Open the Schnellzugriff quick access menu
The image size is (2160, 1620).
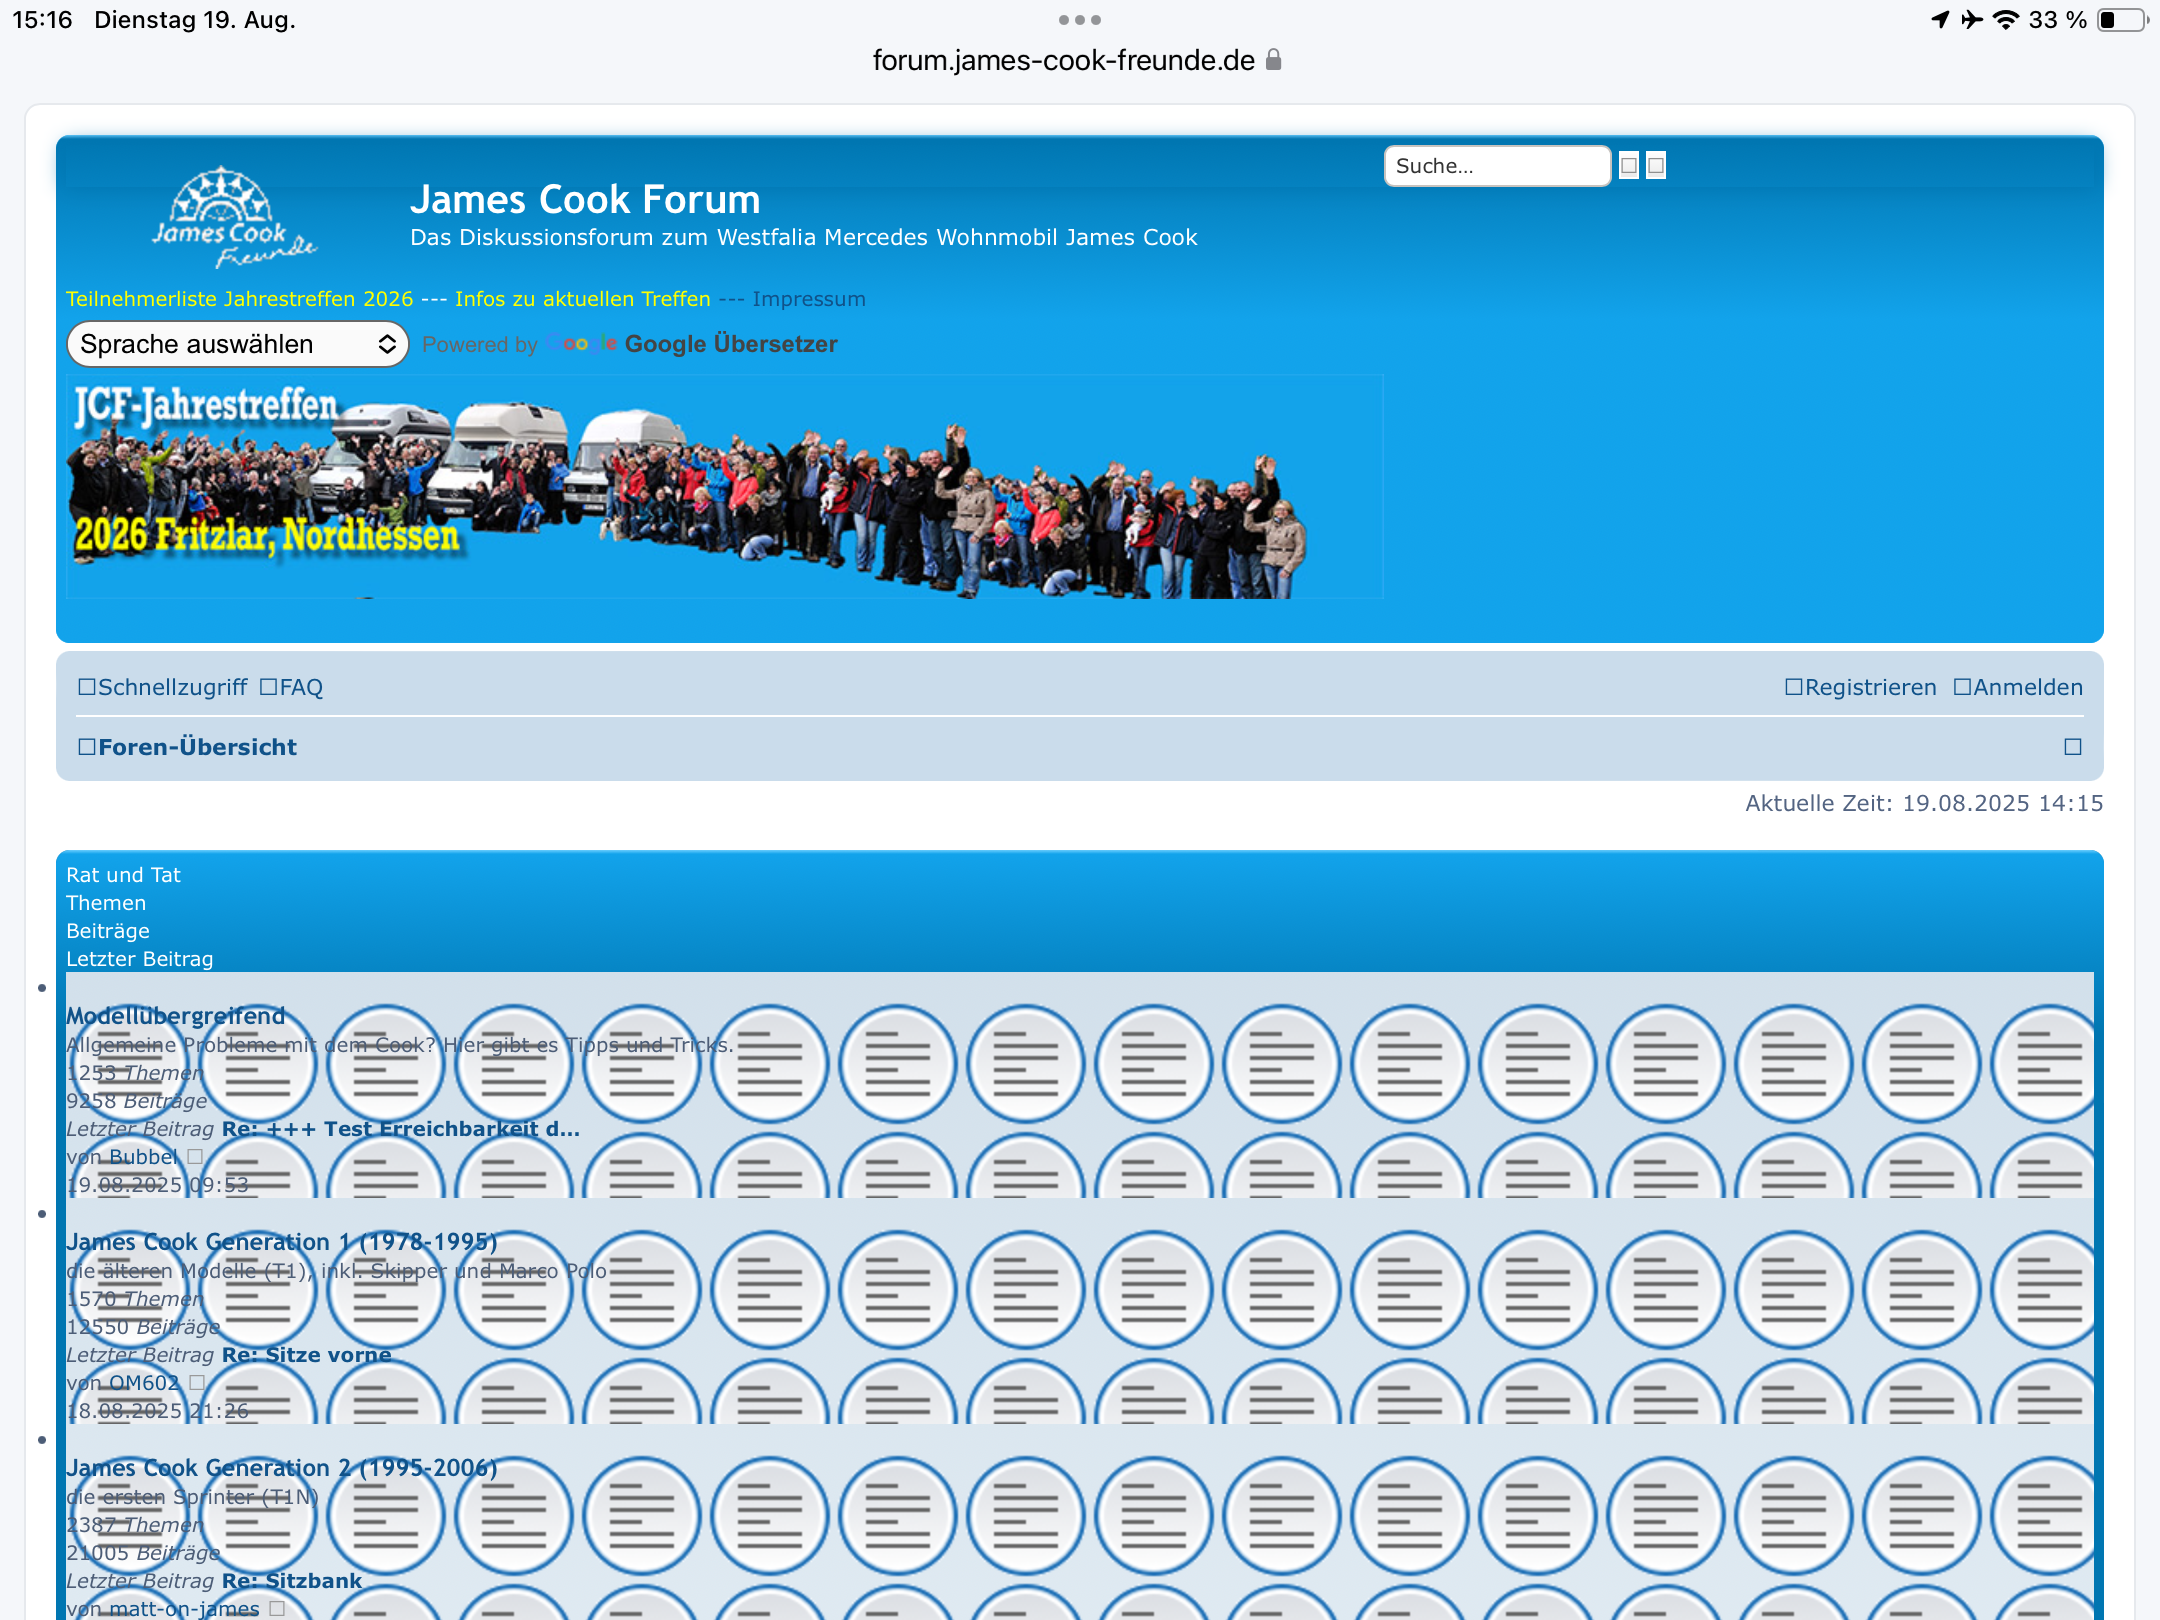(x=162, y=687)
